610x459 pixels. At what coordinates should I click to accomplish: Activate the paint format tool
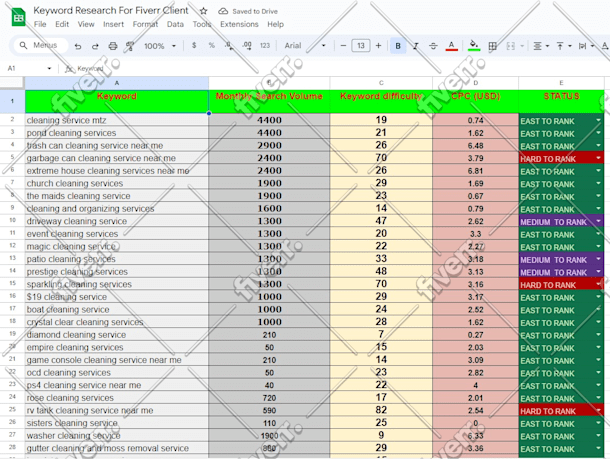tap(130, 46)
